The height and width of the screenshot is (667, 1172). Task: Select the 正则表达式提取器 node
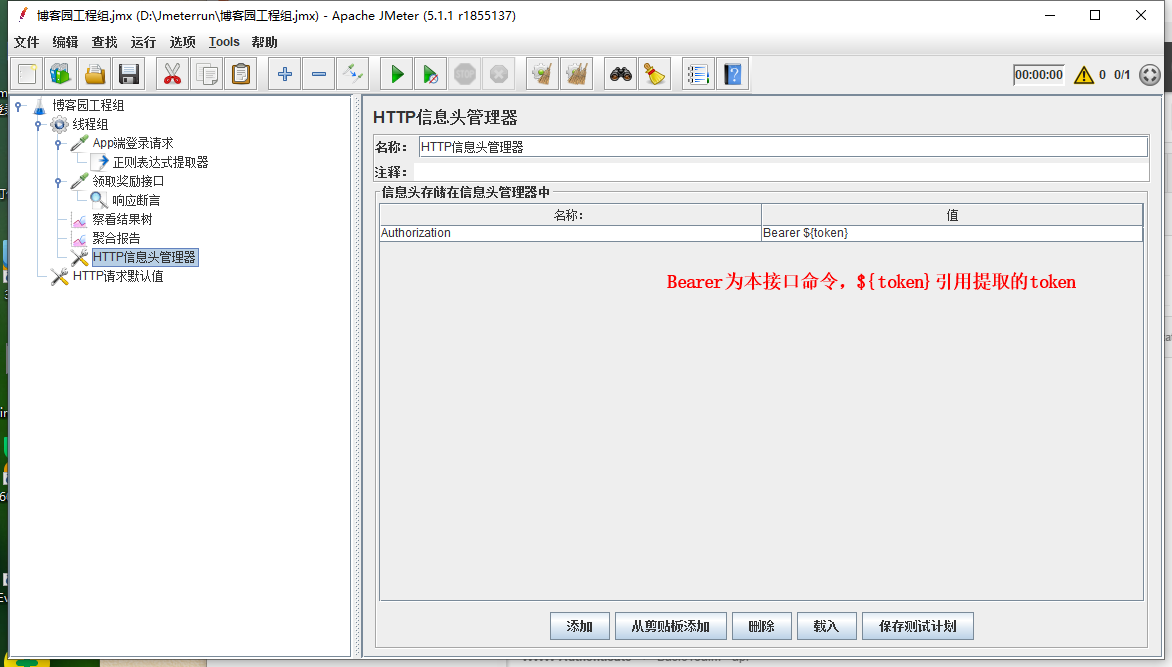(x=160, y=162)
